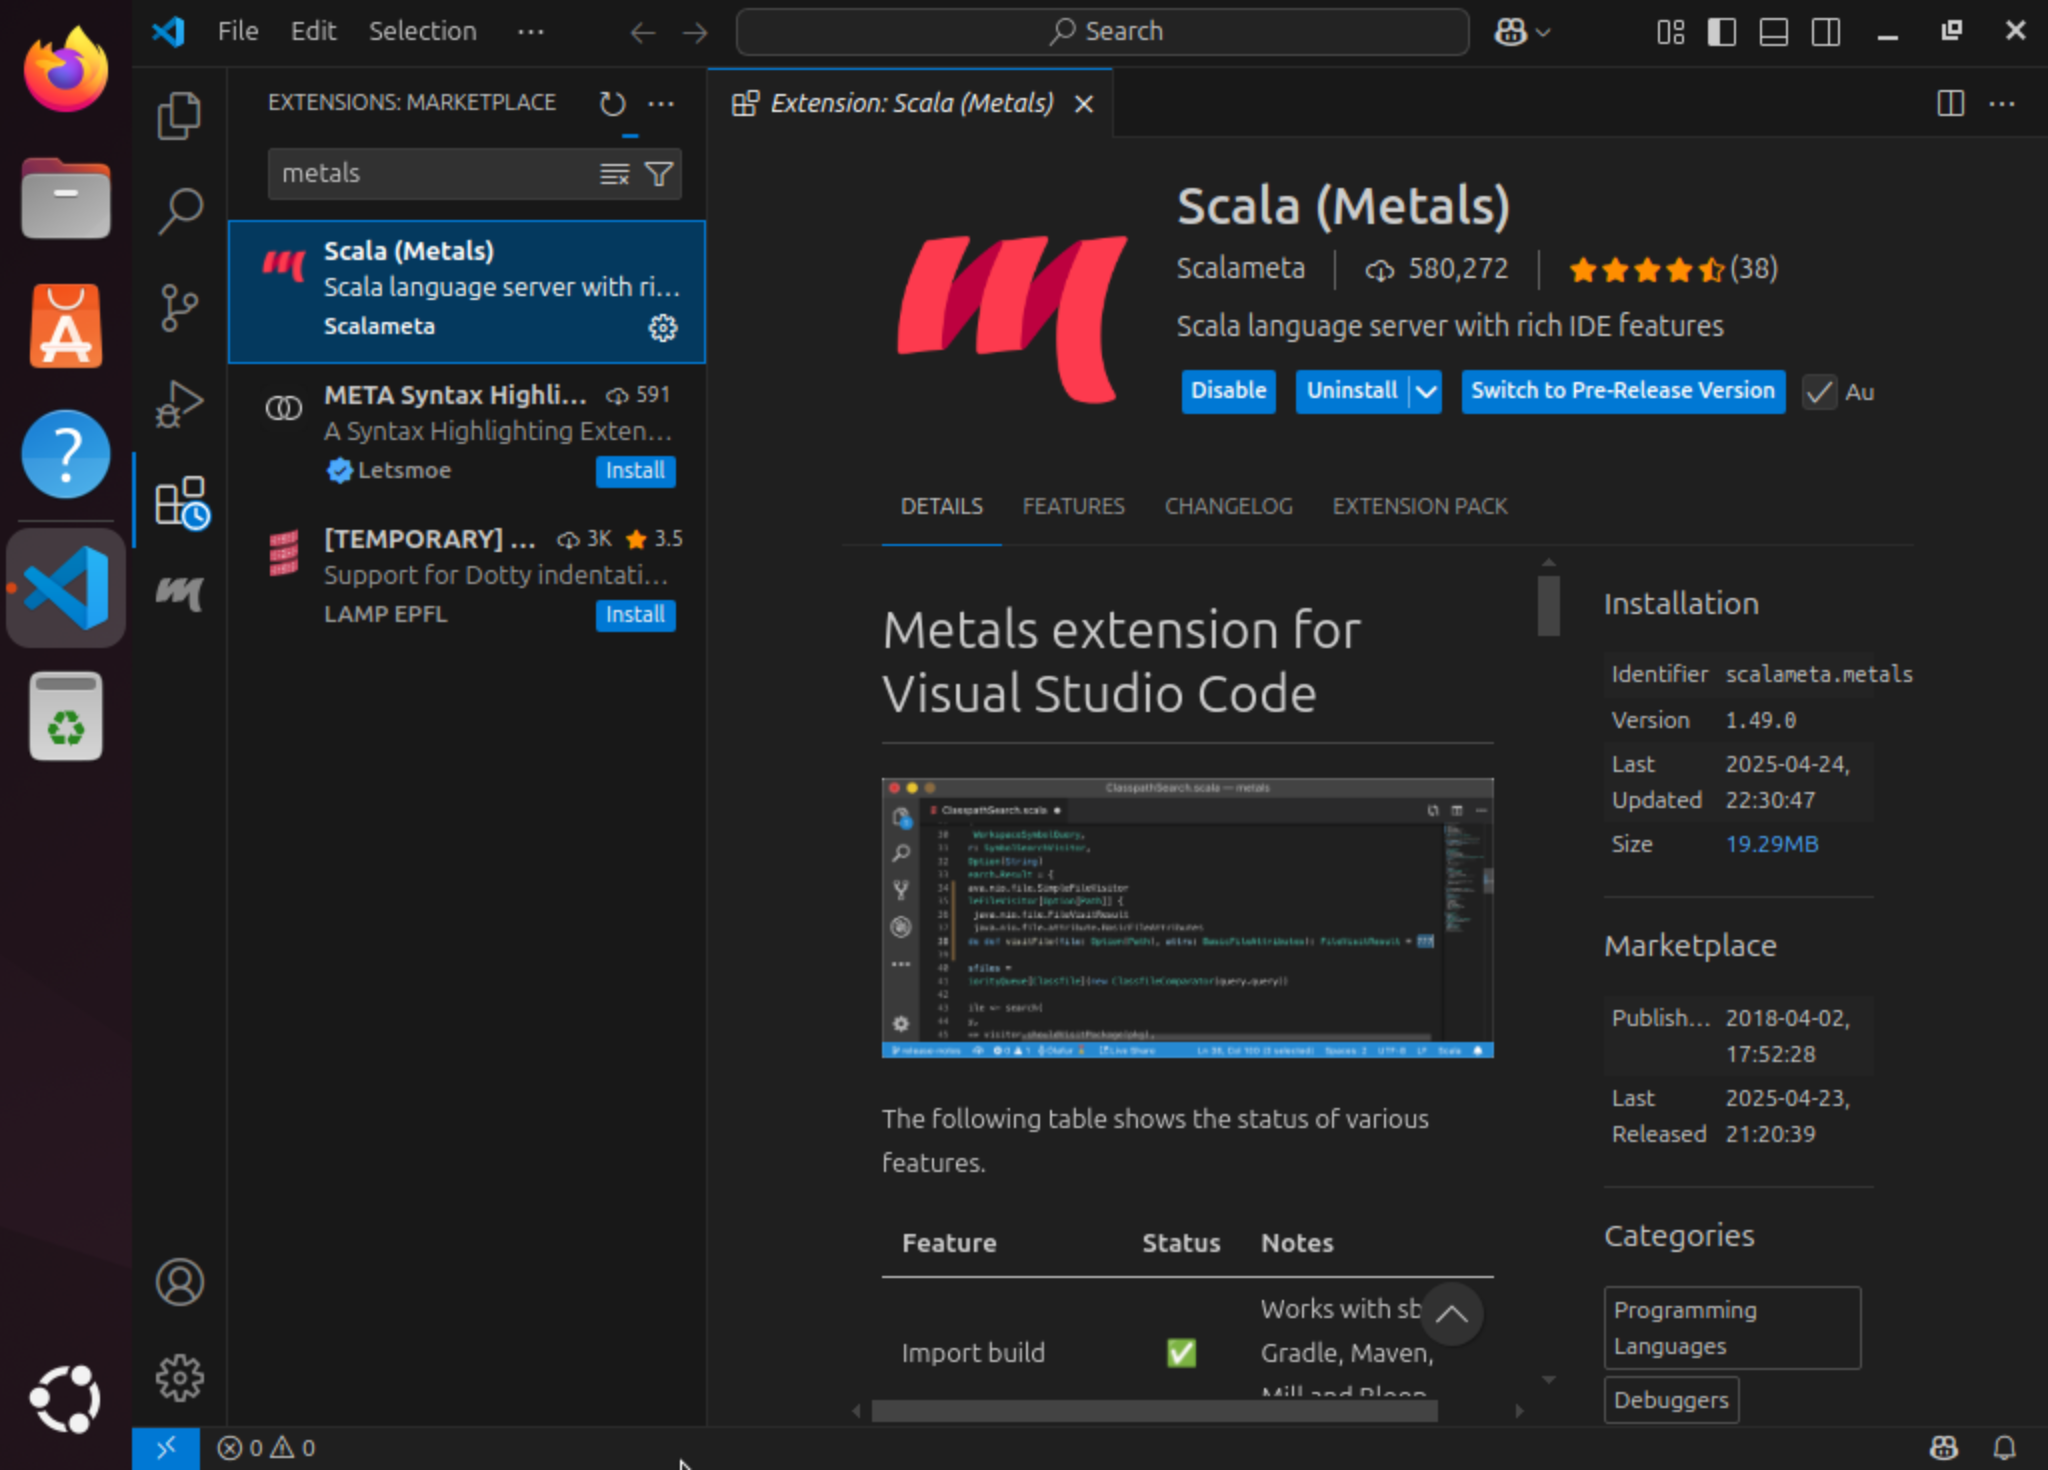
Task: Click the Uninstall button
Action: click(x=1352, y=391)
